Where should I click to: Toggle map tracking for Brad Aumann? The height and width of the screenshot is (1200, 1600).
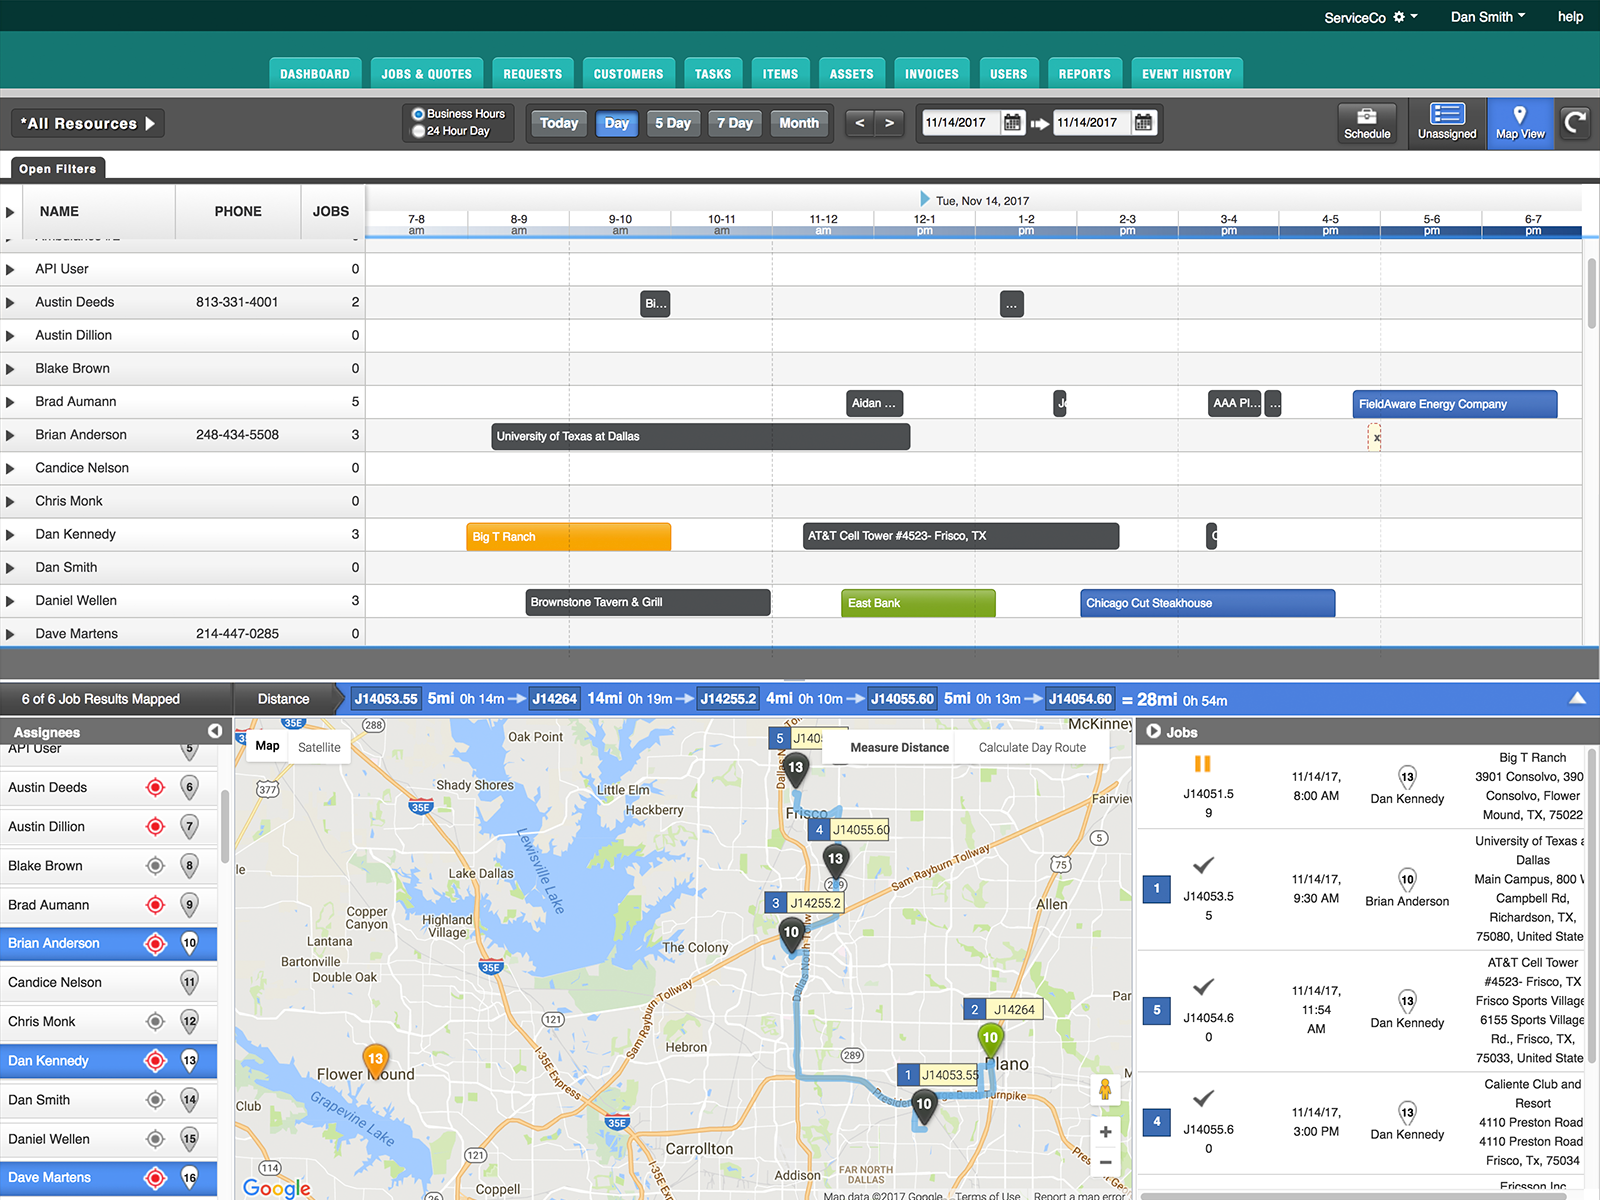click(x=155, y=905)
